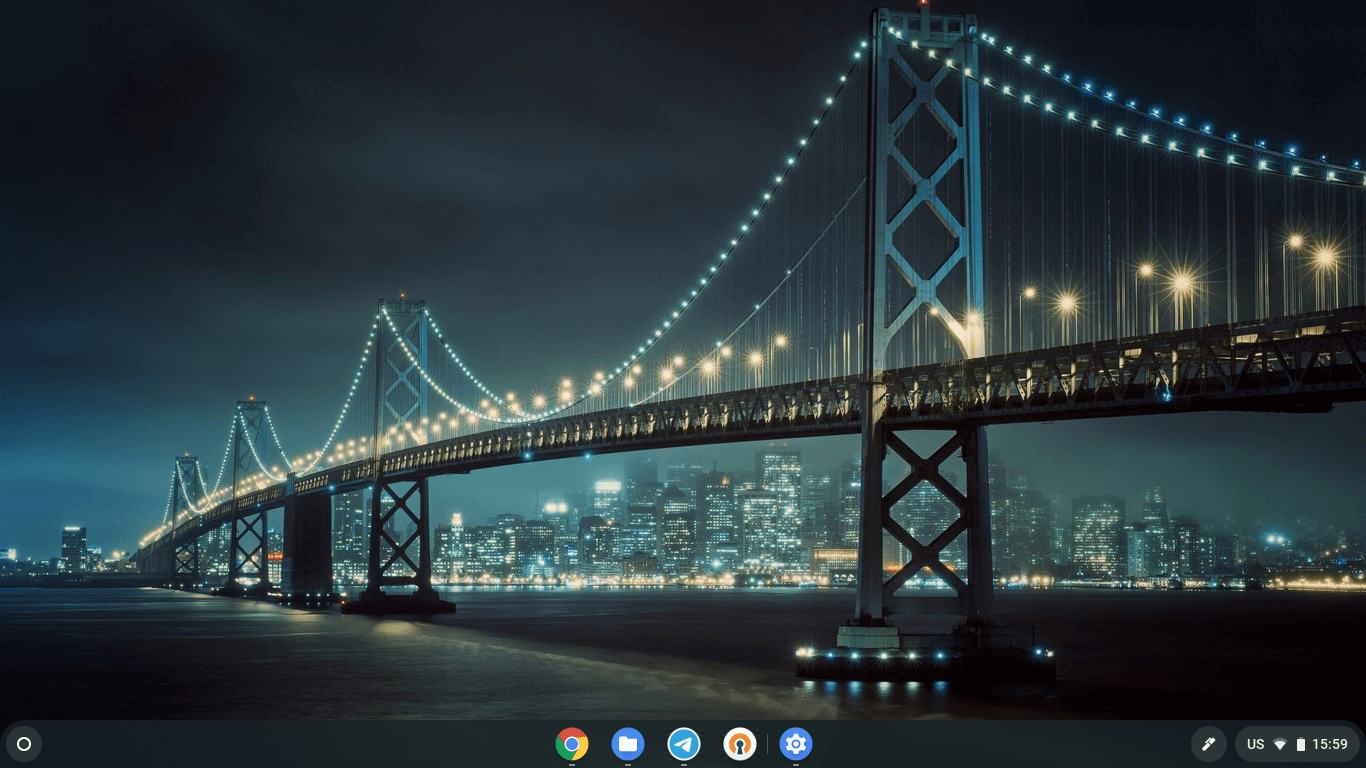This screenshot has height=768, width=1366.
Task: Open the stylus tools pen button
Action: pyautogui.click(x=1208, y=744)
